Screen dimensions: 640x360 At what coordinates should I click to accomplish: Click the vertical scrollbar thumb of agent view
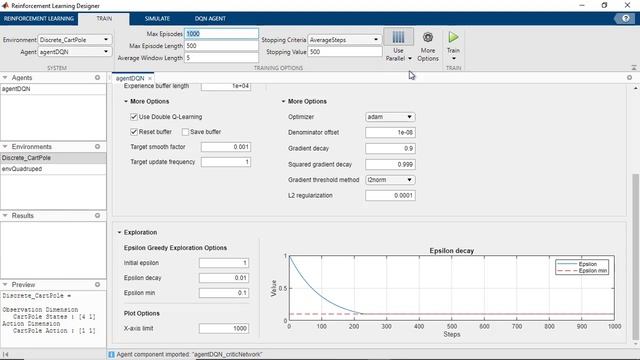pos(635,256)
